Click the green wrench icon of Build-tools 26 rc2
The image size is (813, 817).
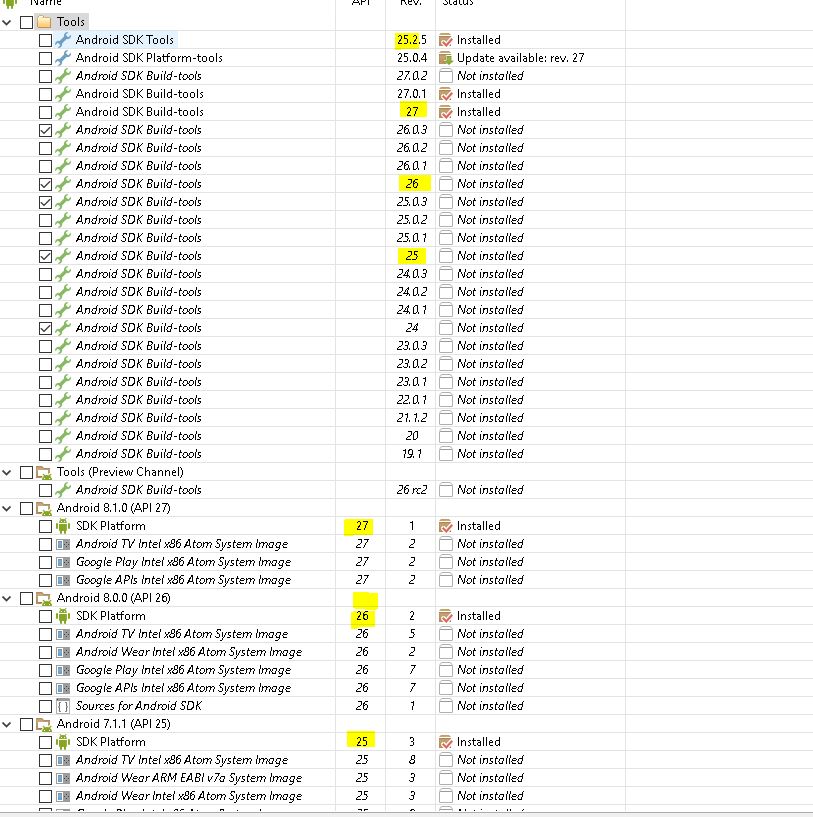point(63,490)
